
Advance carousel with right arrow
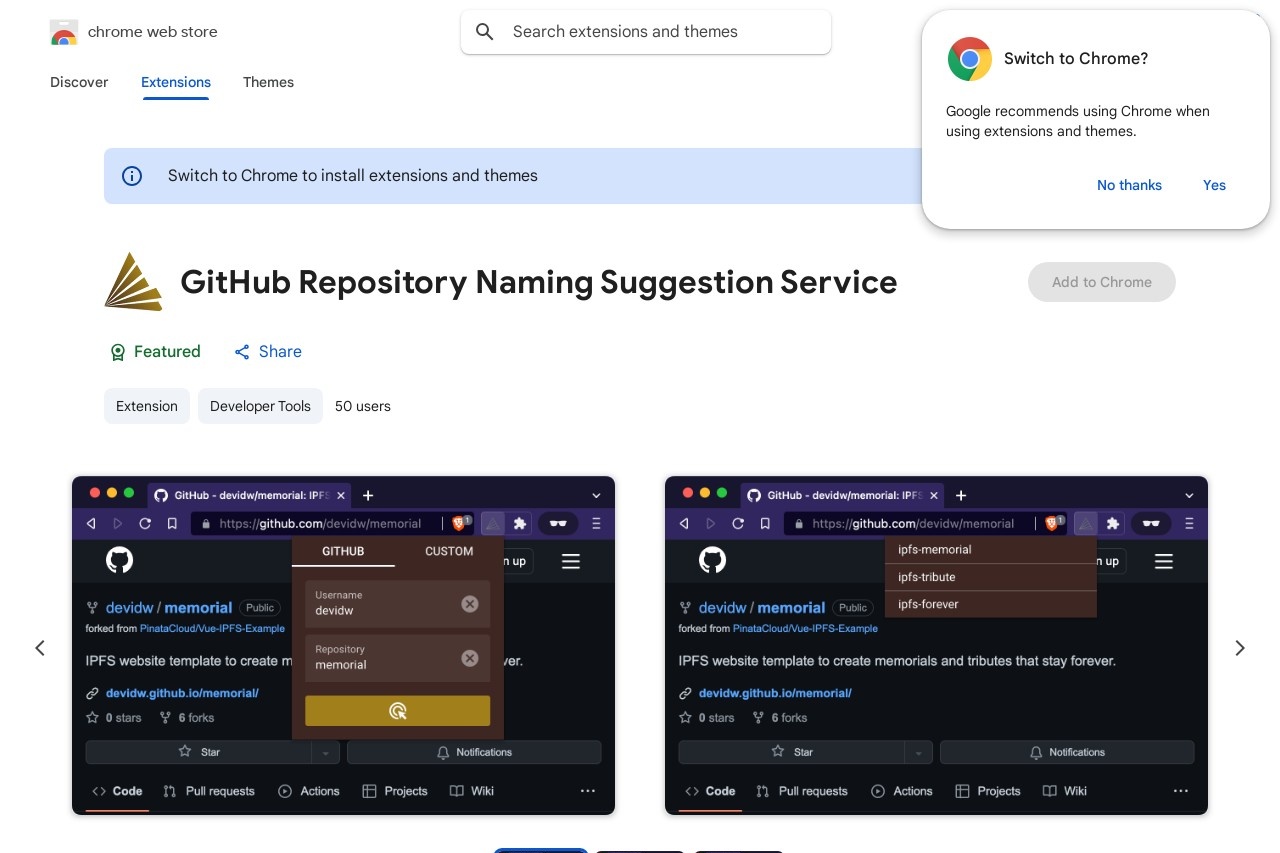pos(1240,648)
